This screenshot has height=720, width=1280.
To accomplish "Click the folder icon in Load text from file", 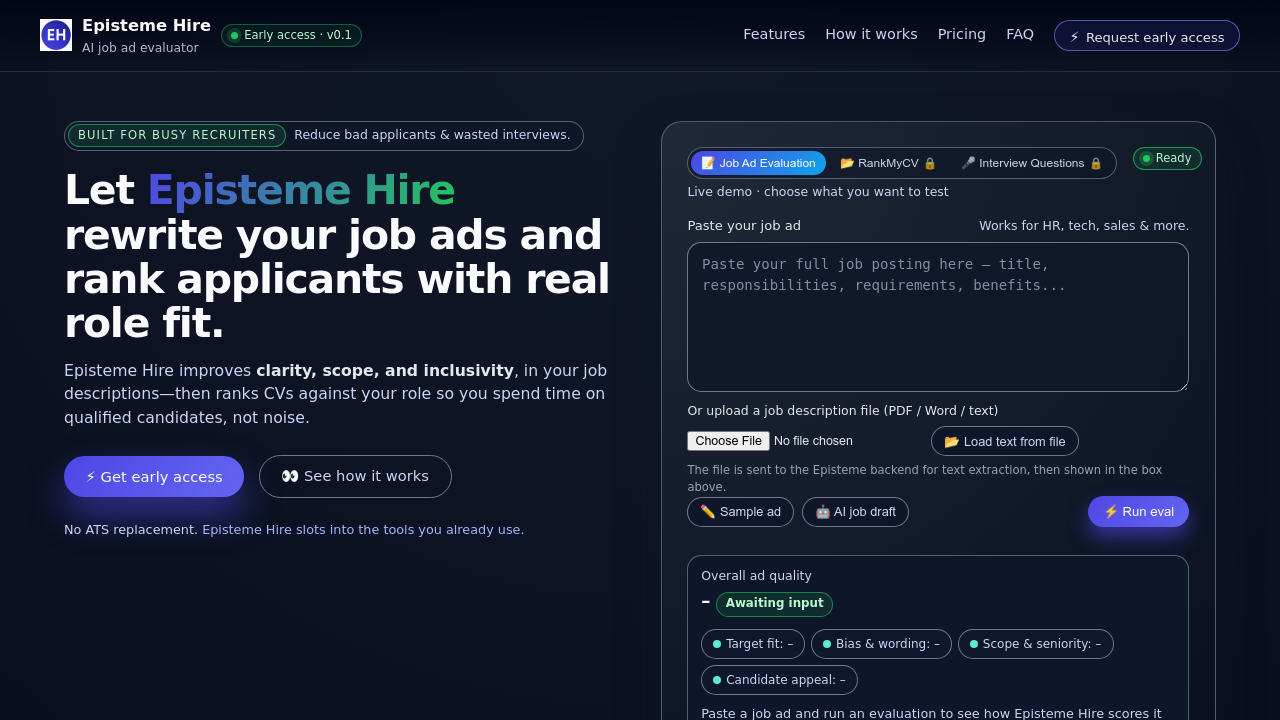I will point(951,441).
